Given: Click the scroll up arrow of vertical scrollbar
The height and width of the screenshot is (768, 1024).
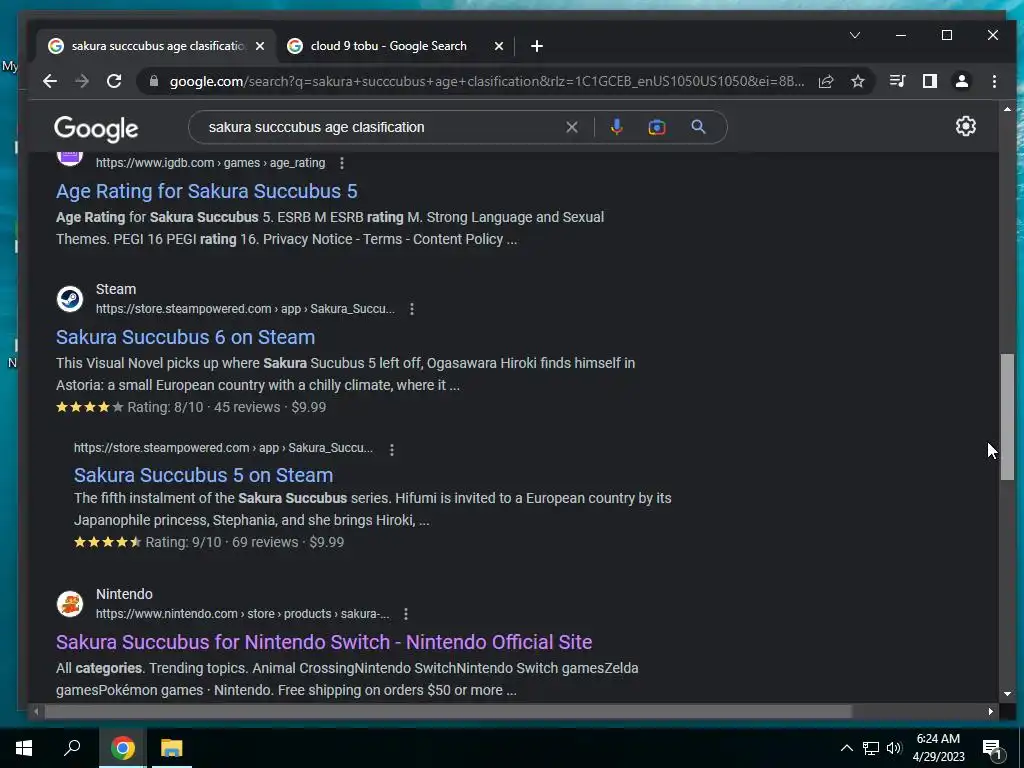Looking at the screenshot, I should pyautogui.click(x=1007, y=109).
